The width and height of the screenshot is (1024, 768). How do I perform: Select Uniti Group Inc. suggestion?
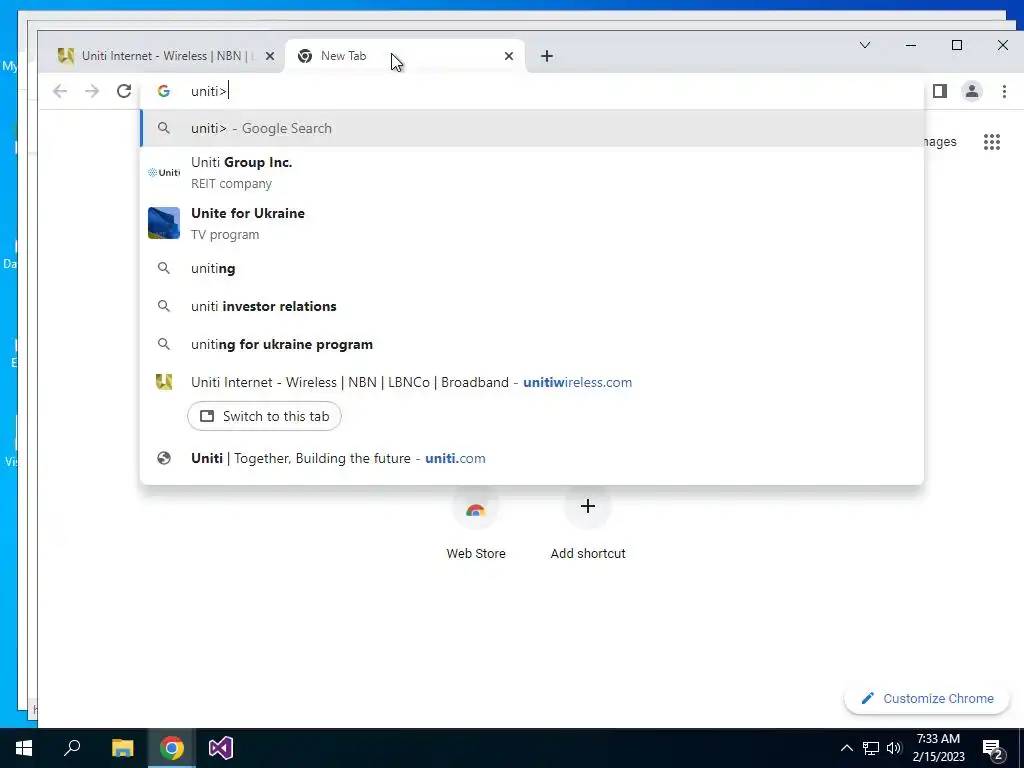click(532, 172)
